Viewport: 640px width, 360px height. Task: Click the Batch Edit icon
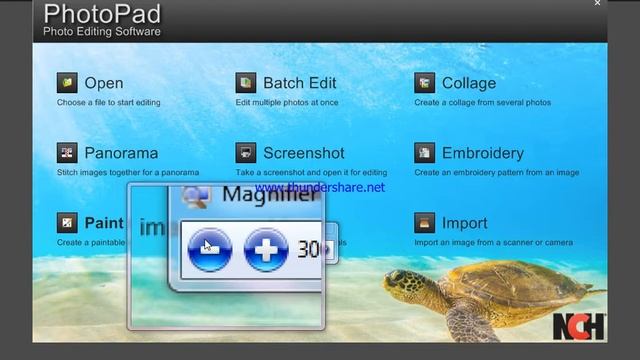click(x=246, y=83)
